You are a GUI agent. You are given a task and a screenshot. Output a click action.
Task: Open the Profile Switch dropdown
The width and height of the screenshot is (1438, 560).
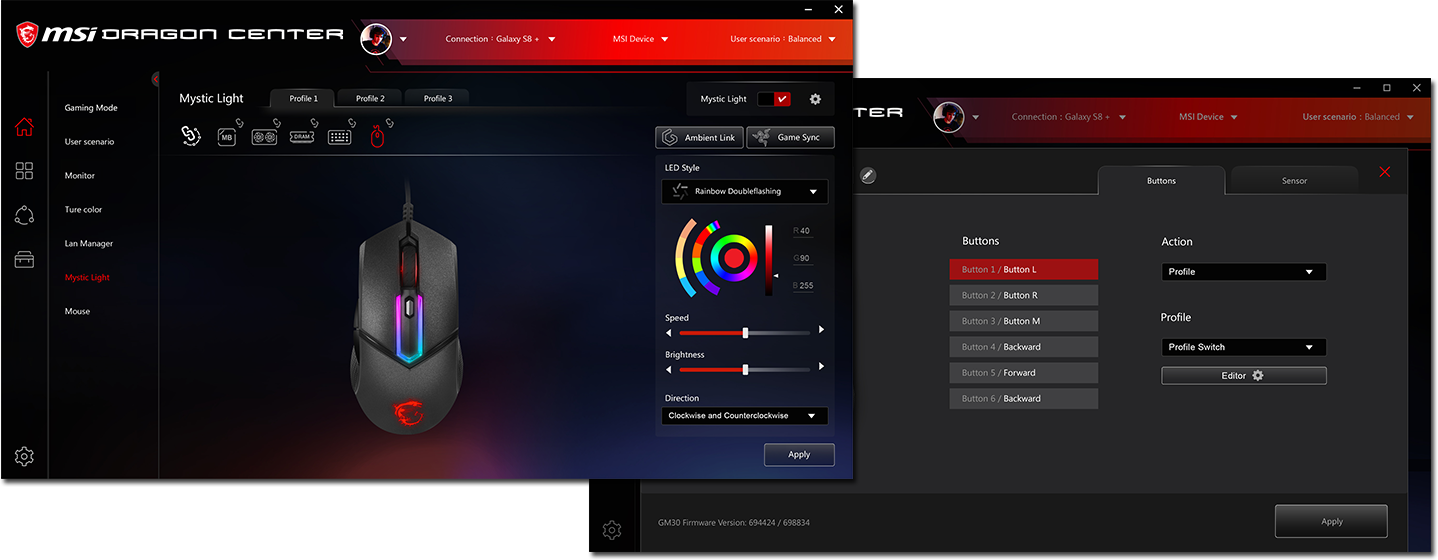click(x=1243, y=347)
